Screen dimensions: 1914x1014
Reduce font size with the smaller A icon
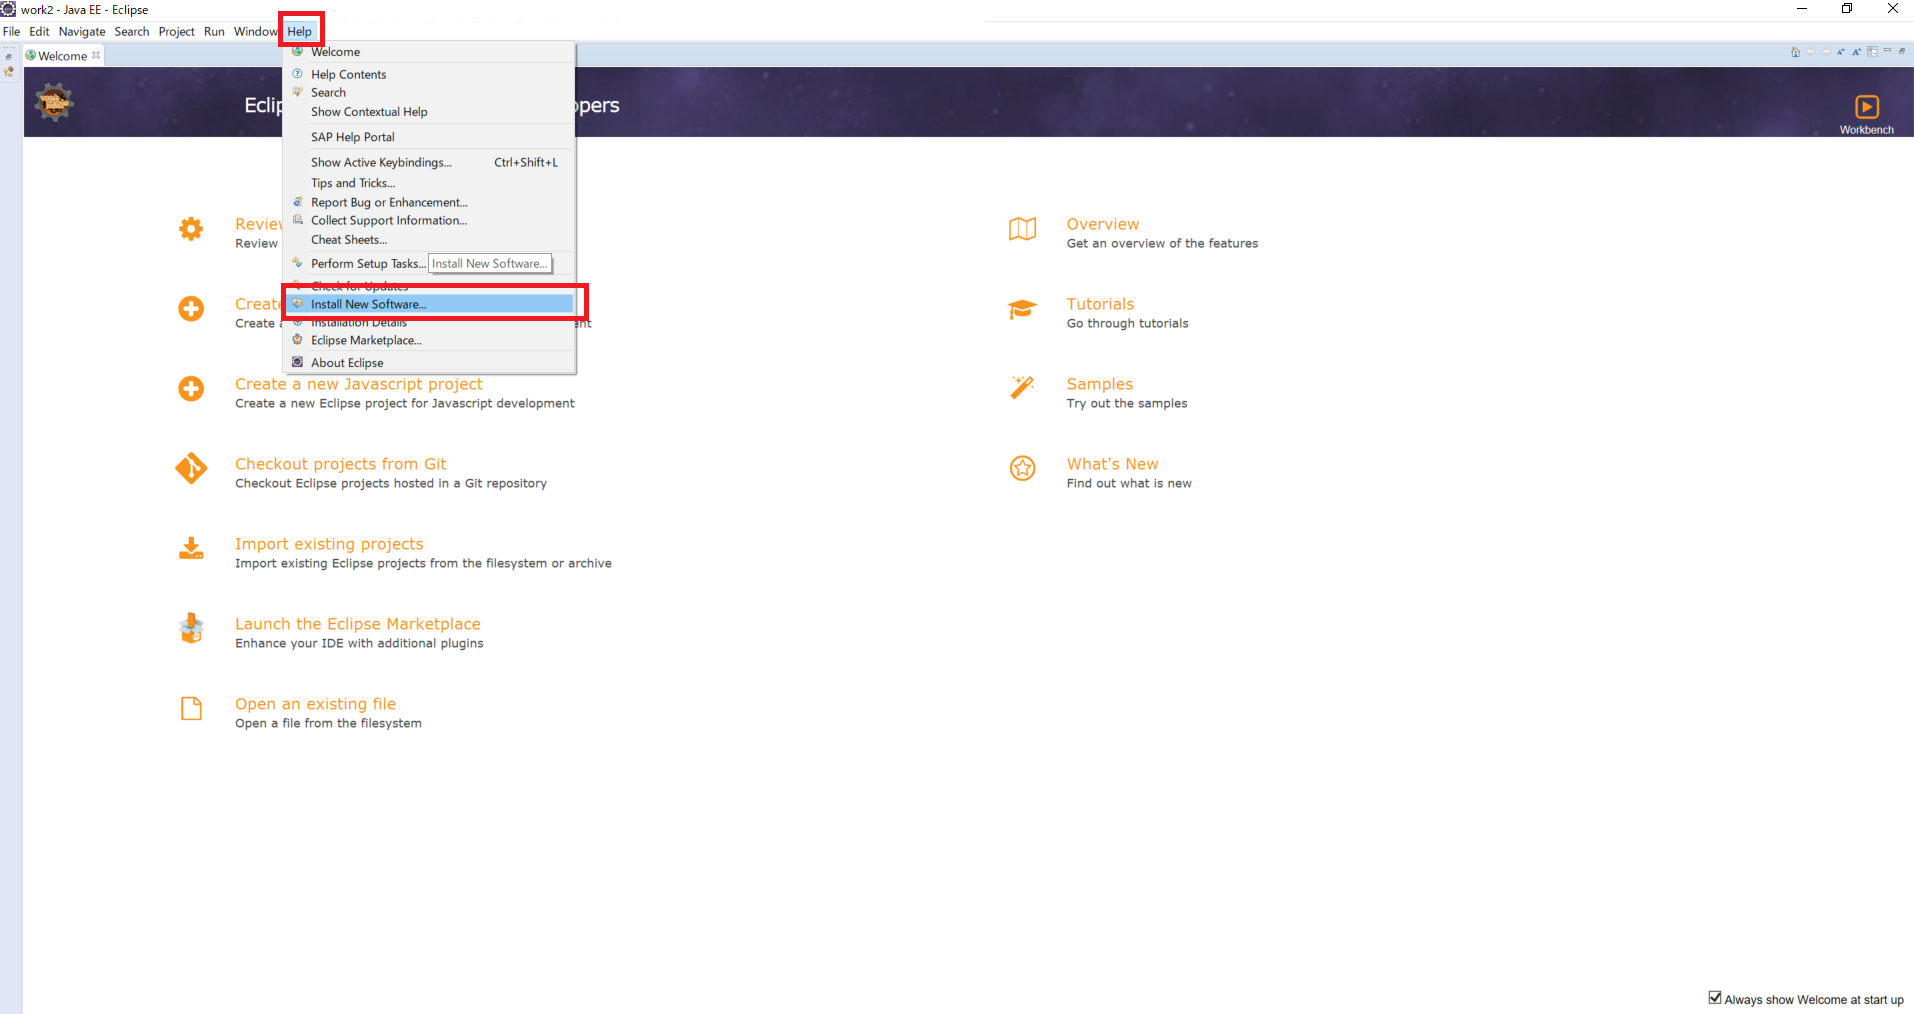click(1841, 52)
